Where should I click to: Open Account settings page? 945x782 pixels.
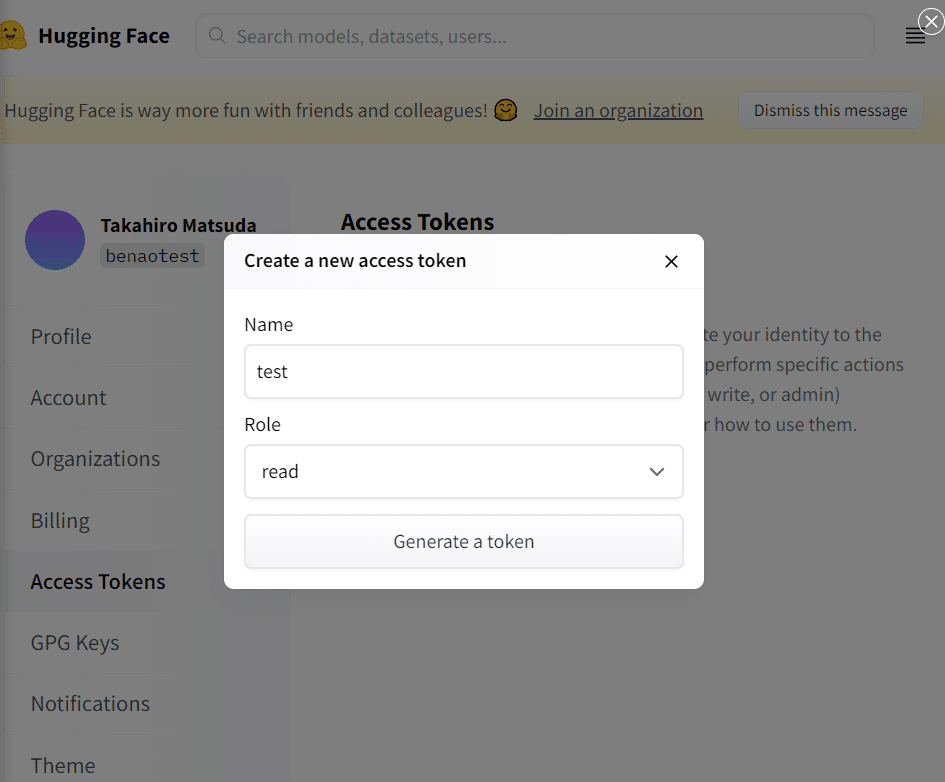[68, 398]
